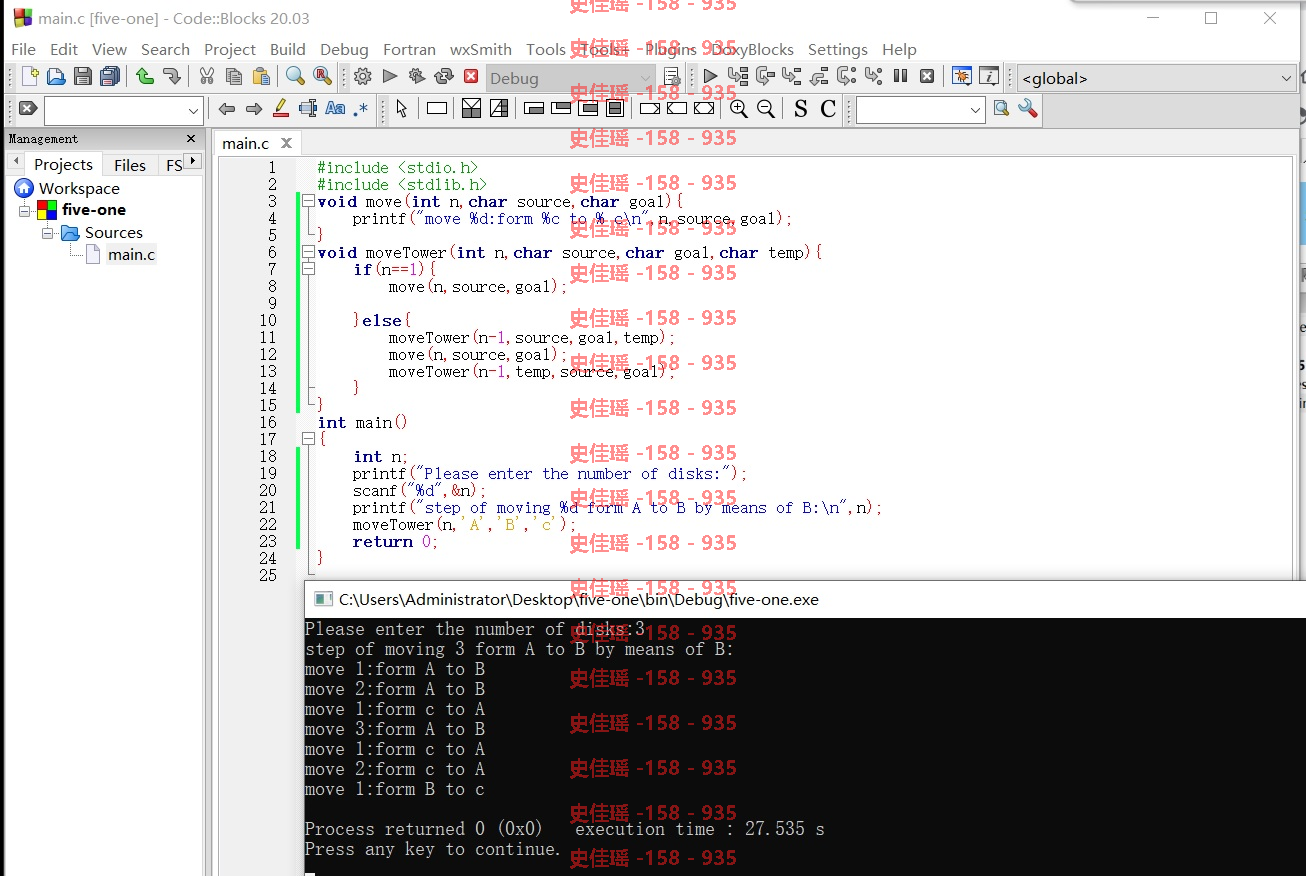This screenshot has height=876, width=1306.
Task: Open the build target Debug dropdown
Action: point(571,78)
